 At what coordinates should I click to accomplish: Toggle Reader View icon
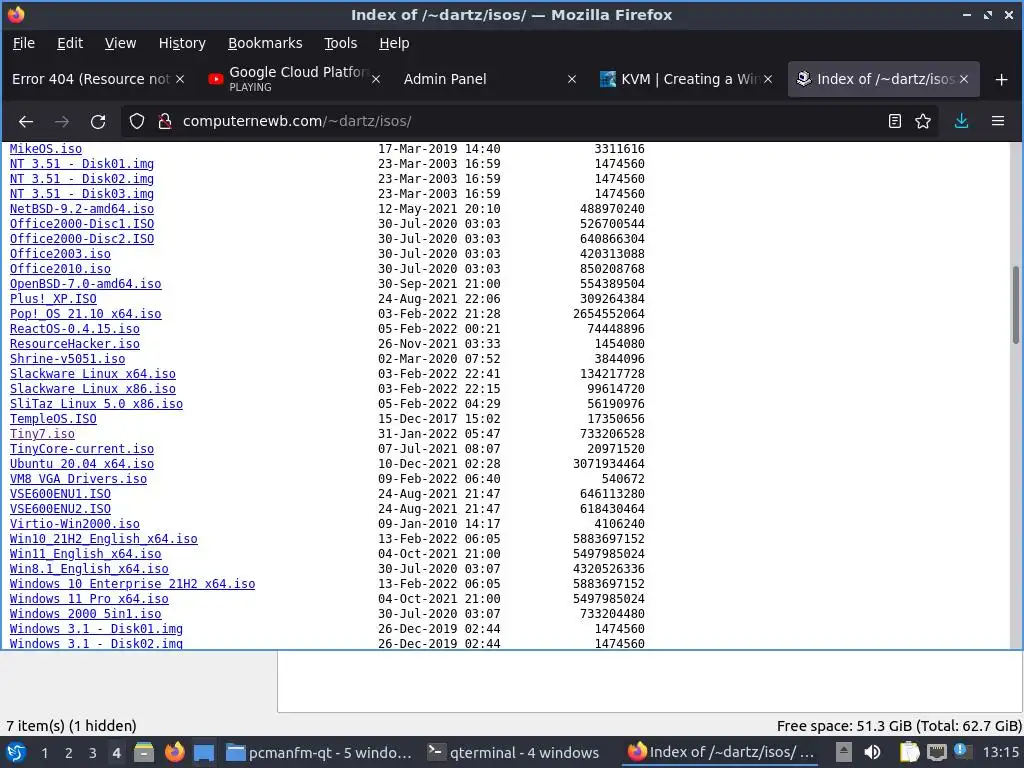(895, 121)
